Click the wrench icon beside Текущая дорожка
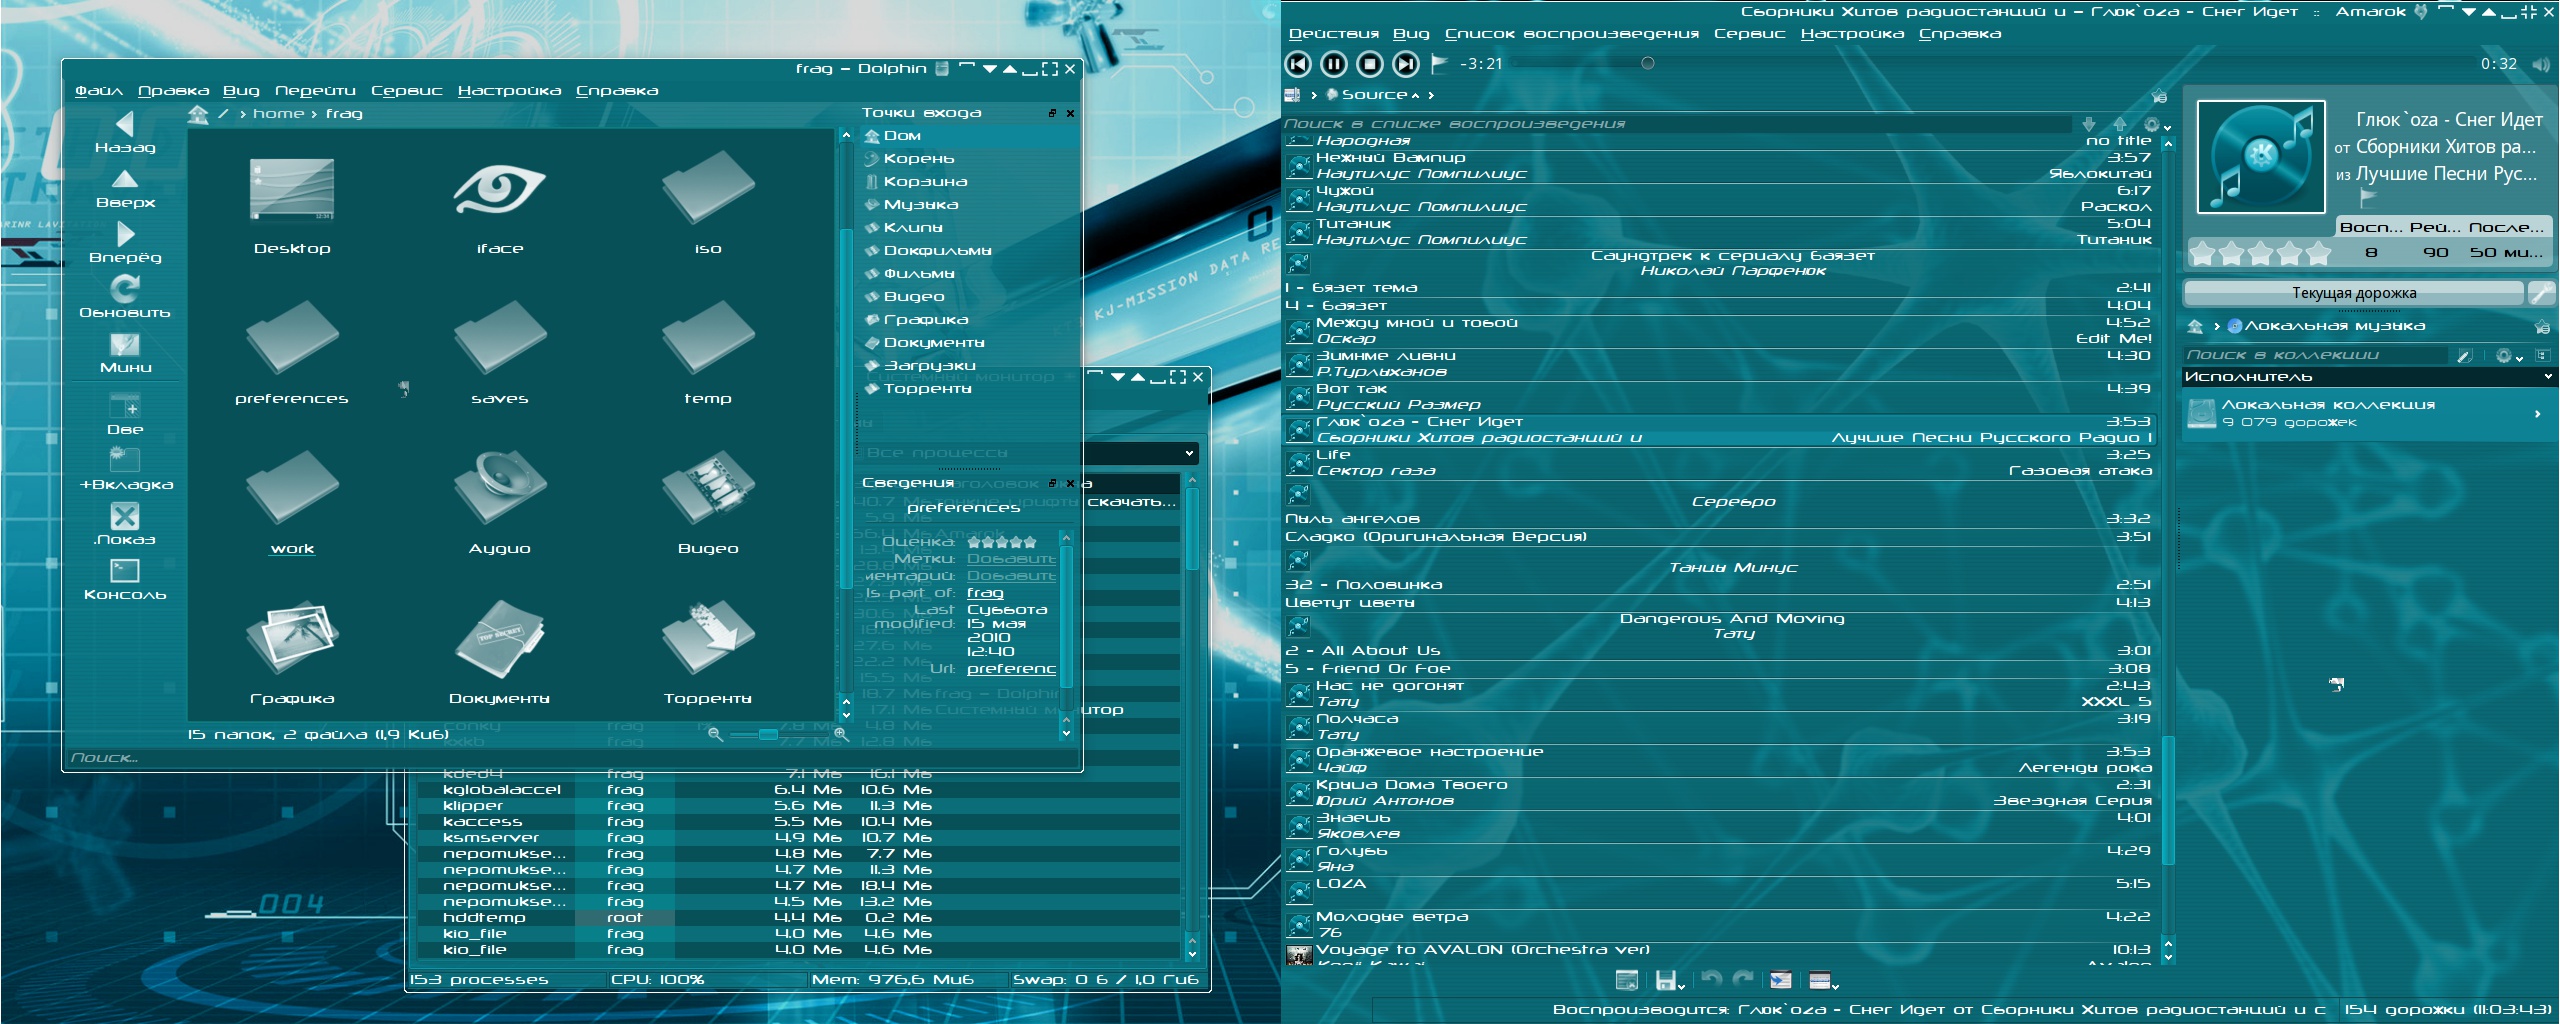Screen dimensions: 2560x1024 tap(2540, 293)
